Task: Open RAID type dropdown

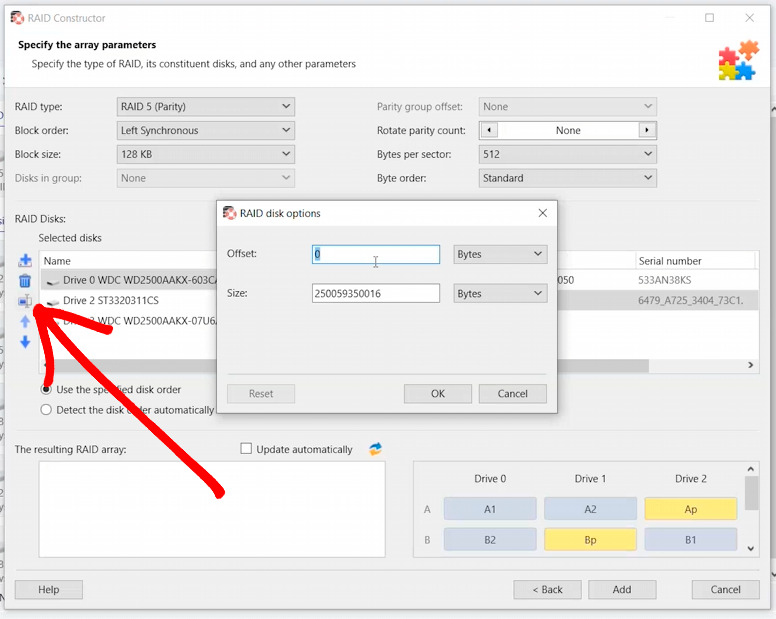Action: [205, 106]
